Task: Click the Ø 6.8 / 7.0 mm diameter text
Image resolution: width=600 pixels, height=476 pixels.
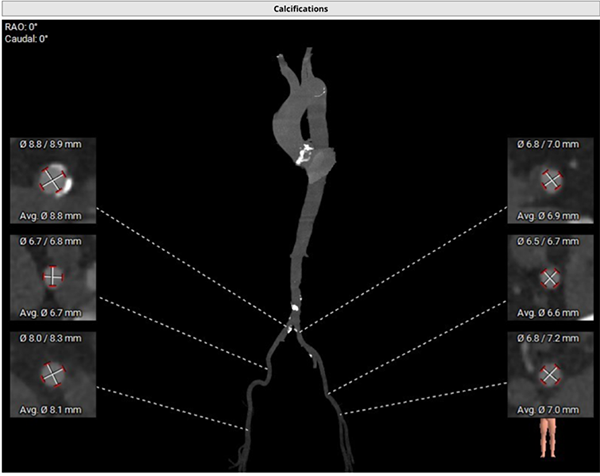Action: click(548, 144)
